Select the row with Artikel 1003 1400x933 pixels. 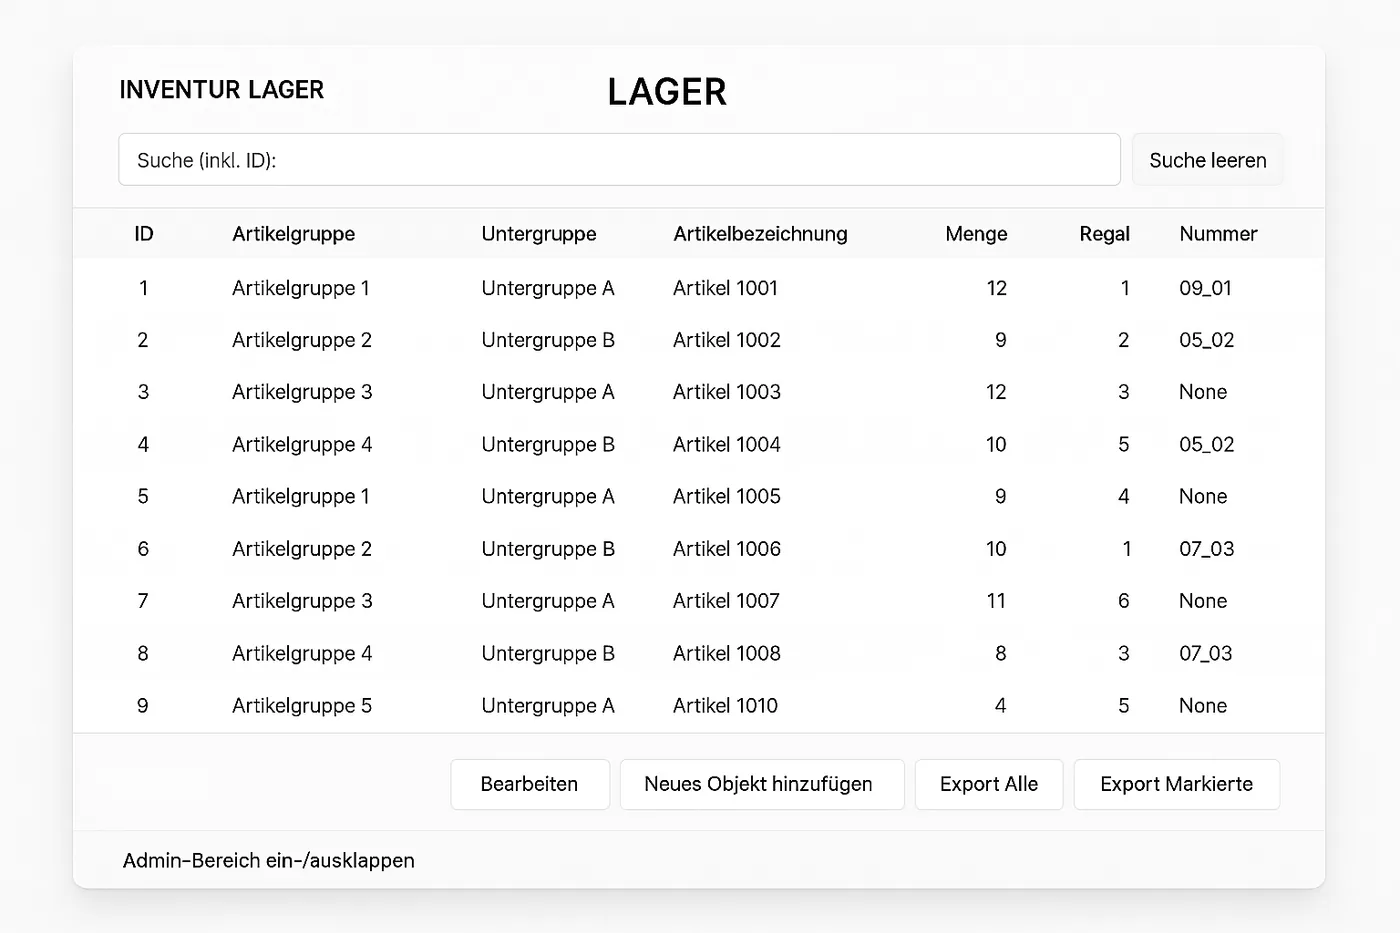(699, 392)
